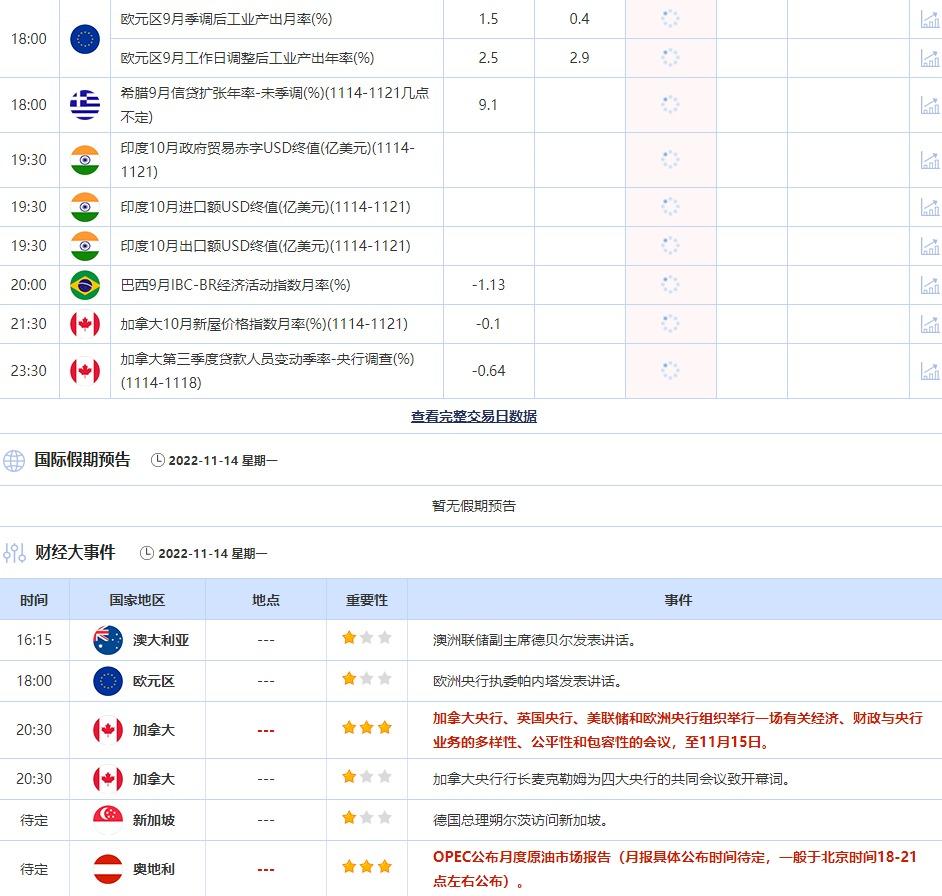Click the sliders icon beside 财经大事件
Screen dimensions: 942x896
(x=14, y=553)
